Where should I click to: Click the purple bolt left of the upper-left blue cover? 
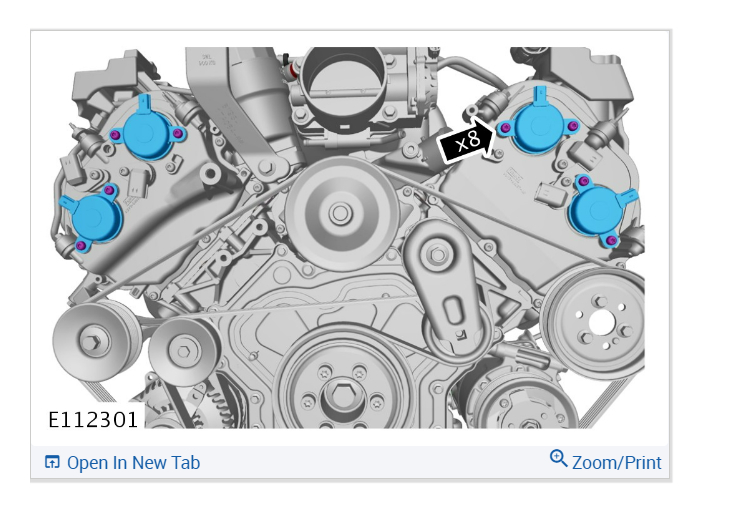point(115,135)
